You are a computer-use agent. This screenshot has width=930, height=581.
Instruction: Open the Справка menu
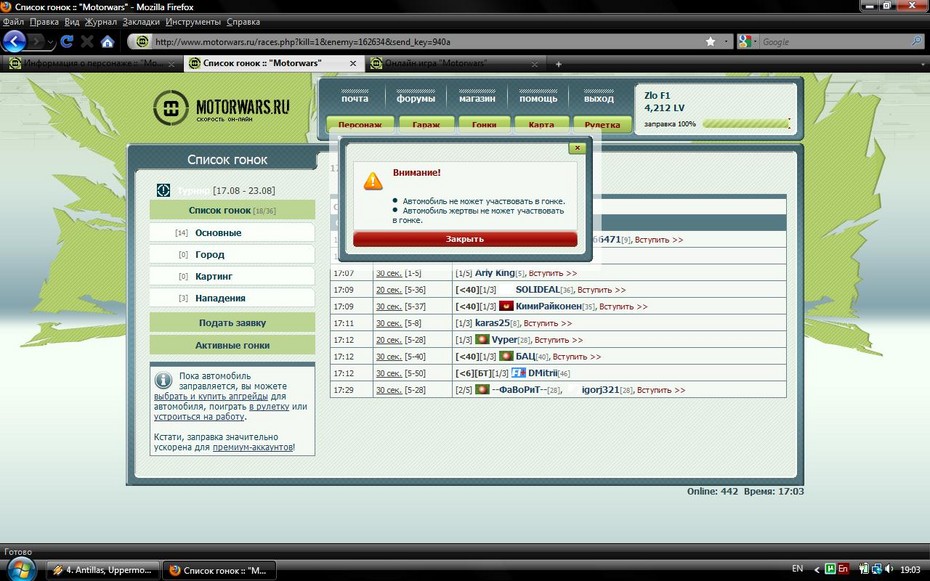(243, 22)
